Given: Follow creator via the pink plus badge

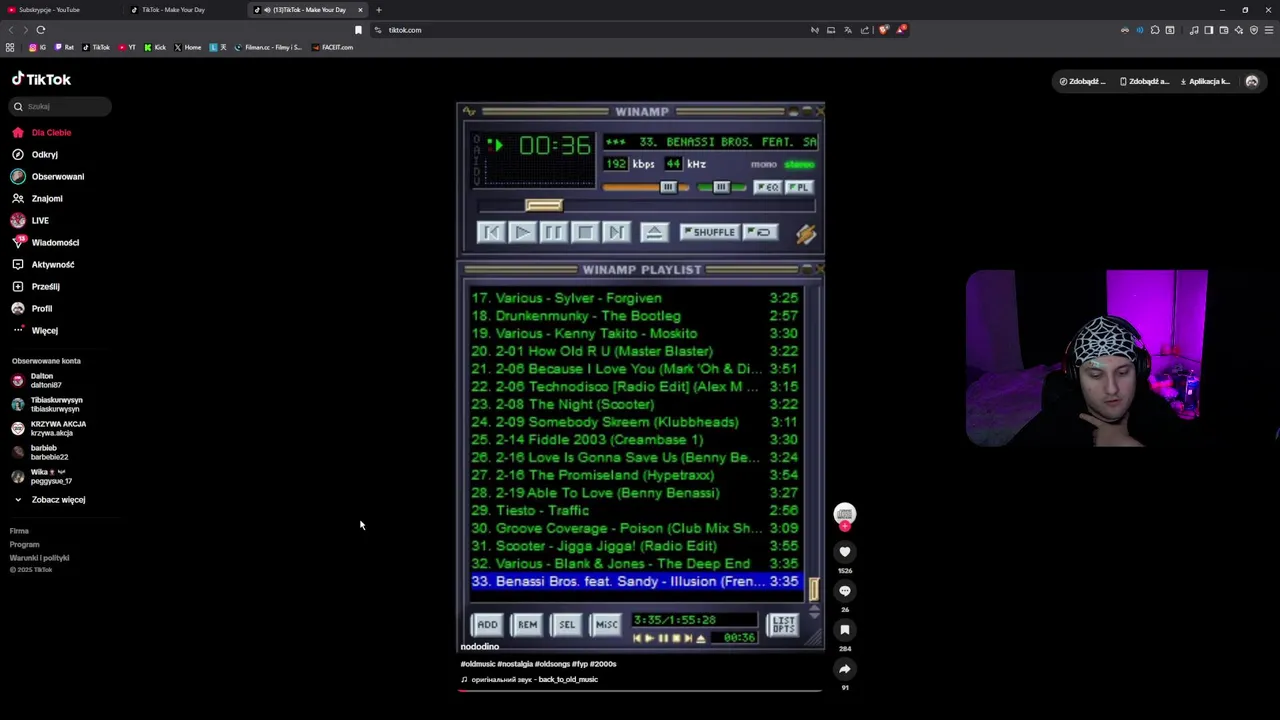Looking at the screenshot, I should tap(845, 526).
